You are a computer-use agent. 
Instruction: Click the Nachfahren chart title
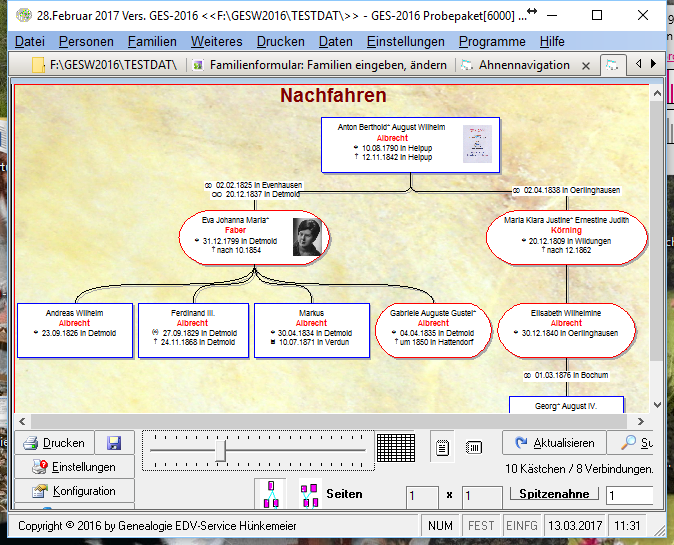pyautogui.click(x=333, y=95)
